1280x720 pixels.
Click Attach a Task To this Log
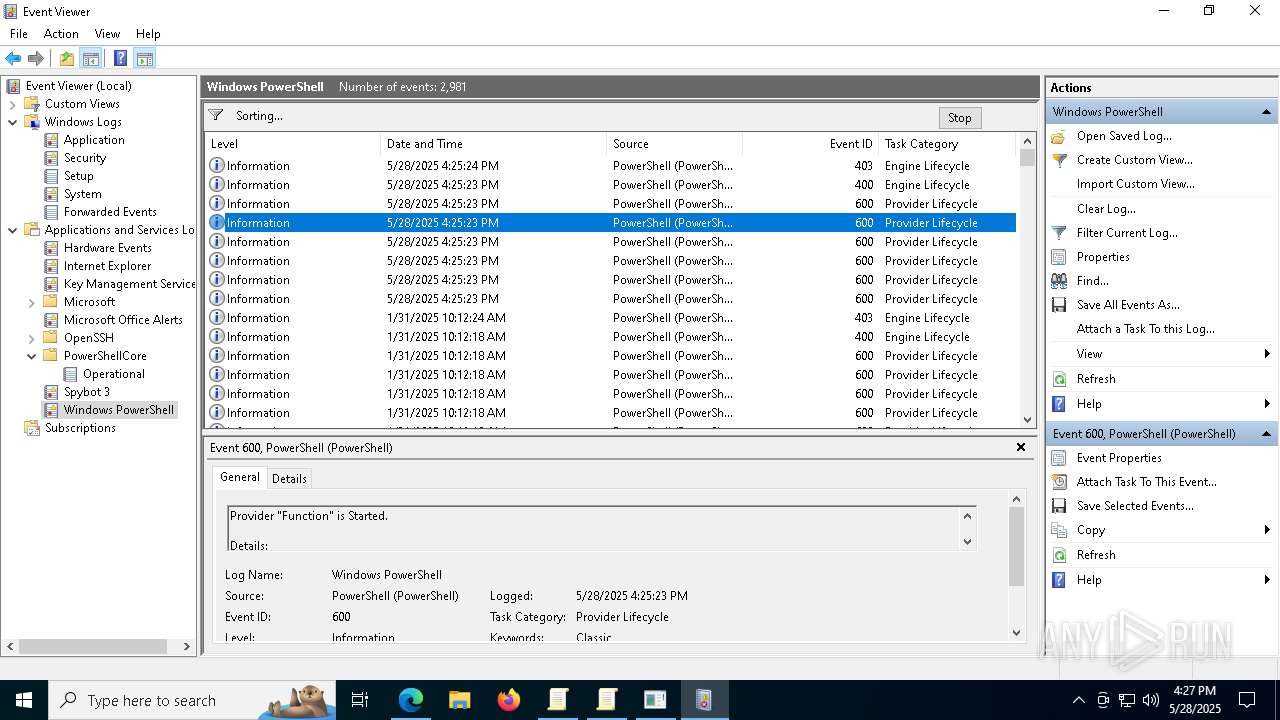[1146, 329]
